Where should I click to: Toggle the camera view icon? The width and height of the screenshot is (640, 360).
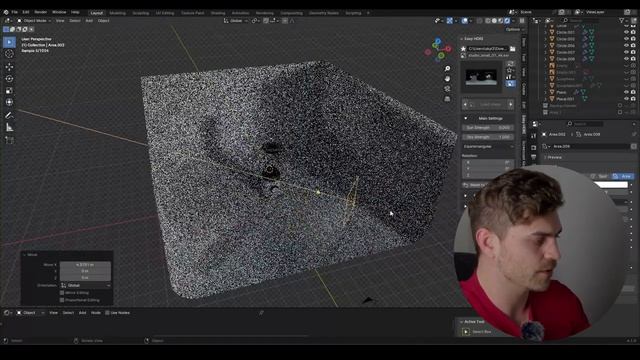point(447,89)
